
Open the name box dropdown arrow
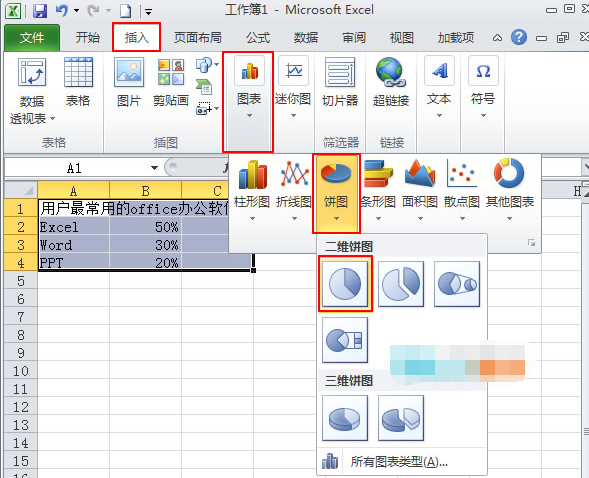tap(154, 168)
